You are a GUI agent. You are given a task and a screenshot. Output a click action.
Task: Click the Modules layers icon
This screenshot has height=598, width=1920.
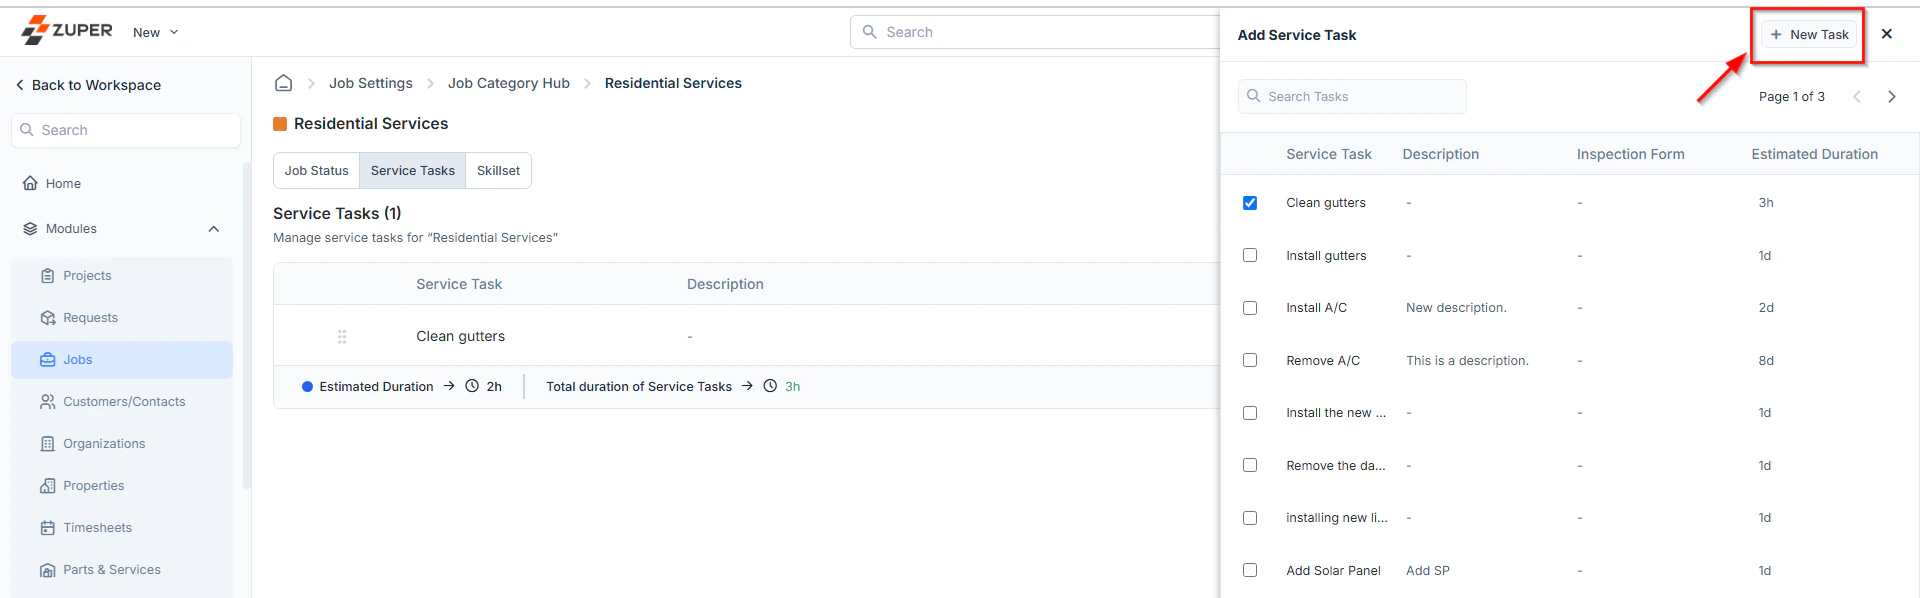30,229
